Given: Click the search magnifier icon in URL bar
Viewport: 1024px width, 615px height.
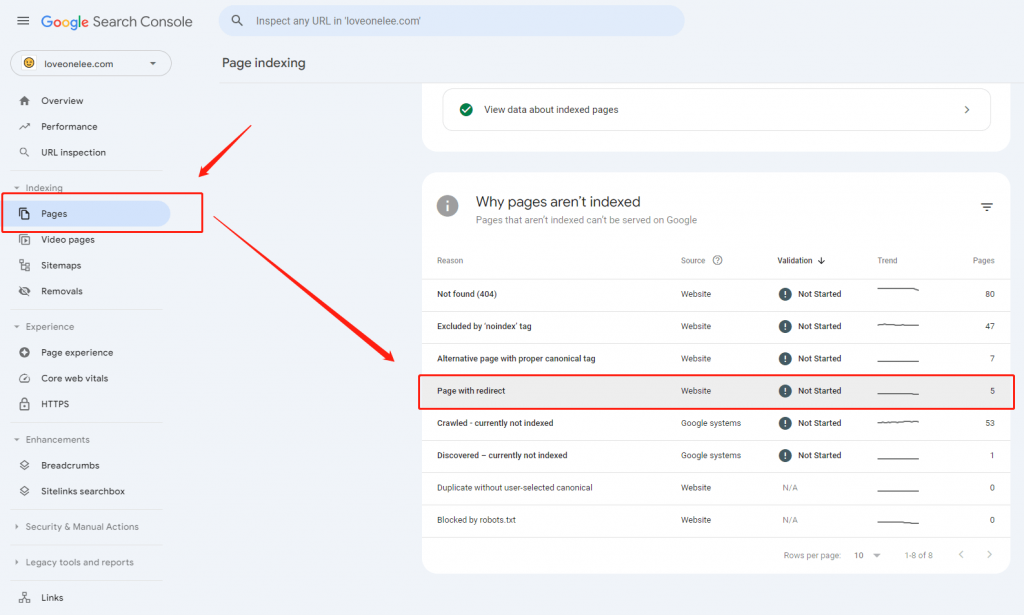Looking at the screenshot, I should (237, 21).
